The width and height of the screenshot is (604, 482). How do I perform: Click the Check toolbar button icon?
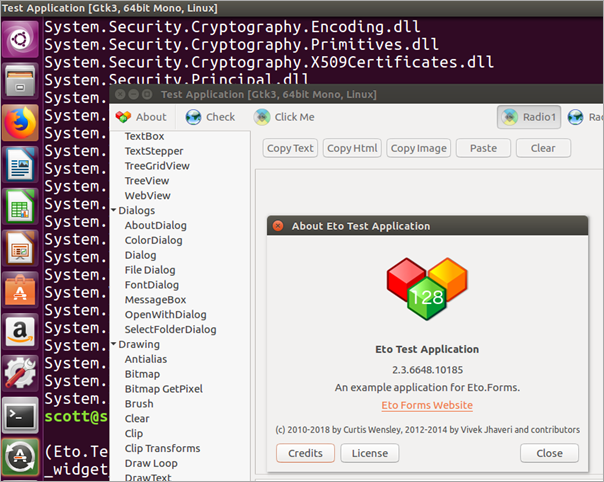(194, 117)
